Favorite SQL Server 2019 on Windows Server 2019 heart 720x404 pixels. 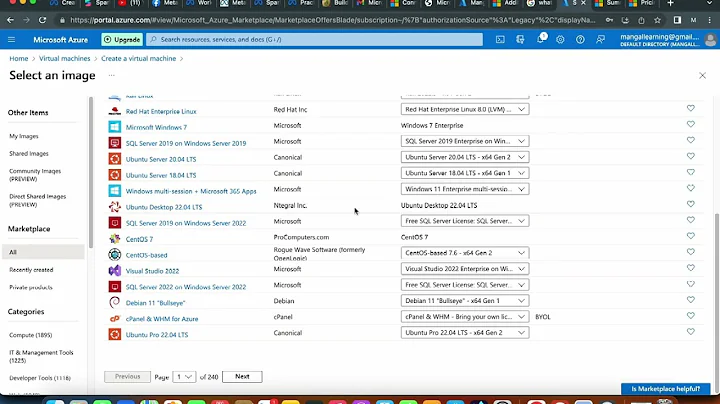point(691,140)
